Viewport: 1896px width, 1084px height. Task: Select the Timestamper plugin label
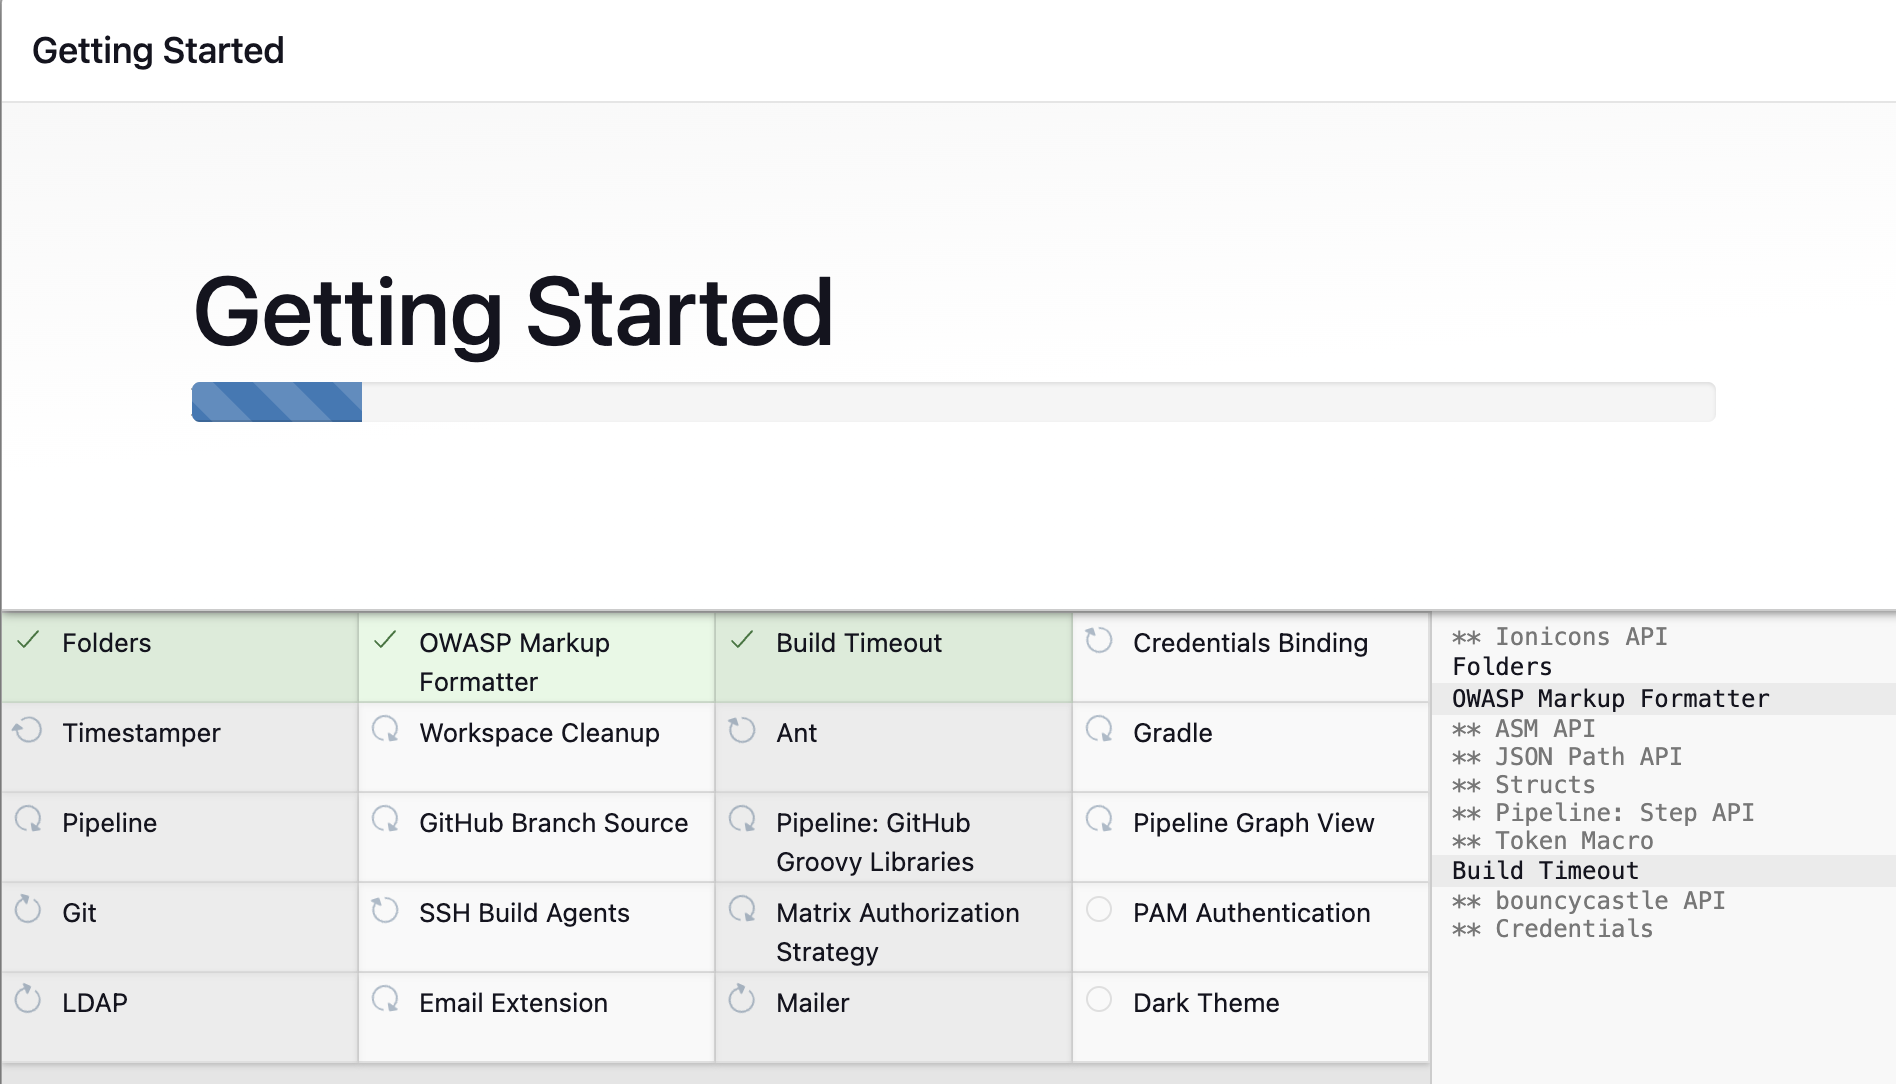[x=141, y=733]
